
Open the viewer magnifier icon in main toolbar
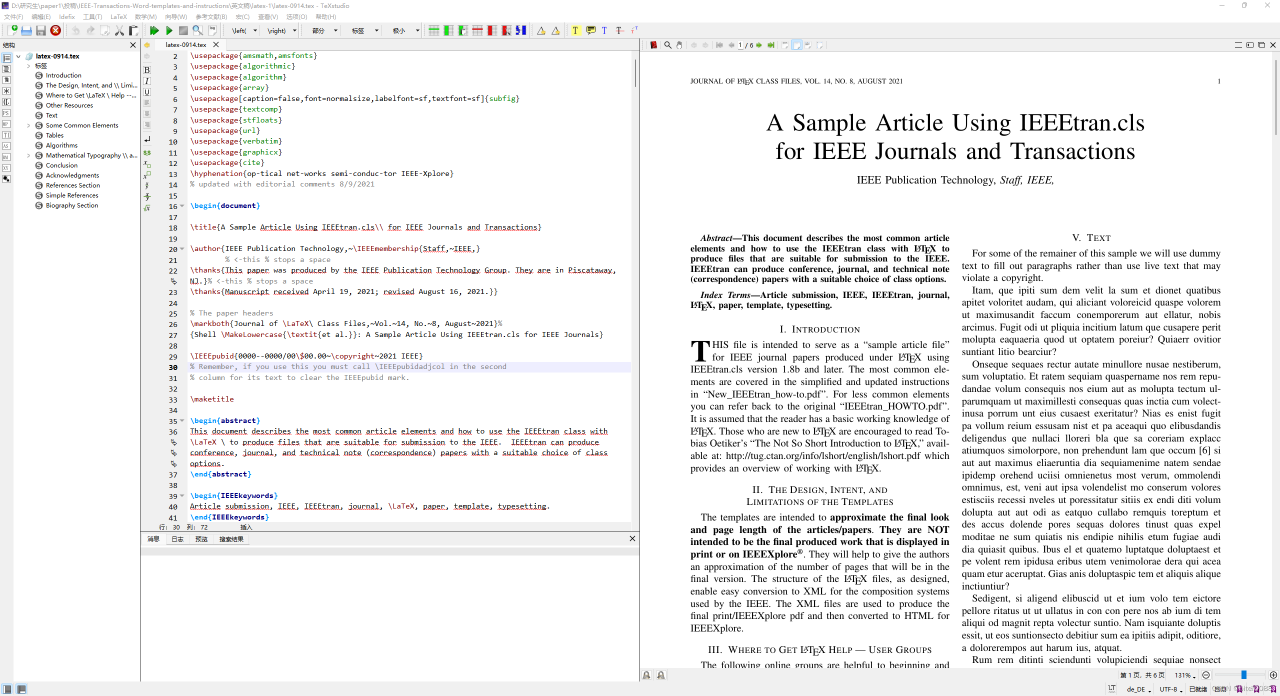coord(198,31)
